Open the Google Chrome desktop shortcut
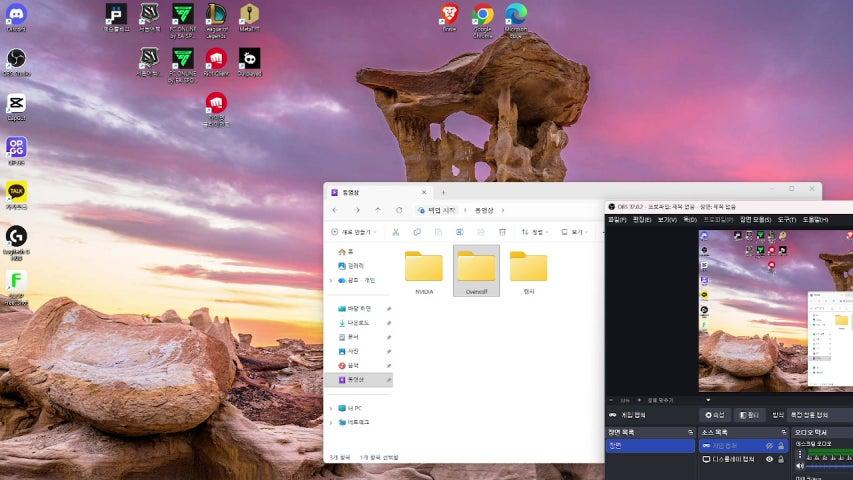 point(483,15)
